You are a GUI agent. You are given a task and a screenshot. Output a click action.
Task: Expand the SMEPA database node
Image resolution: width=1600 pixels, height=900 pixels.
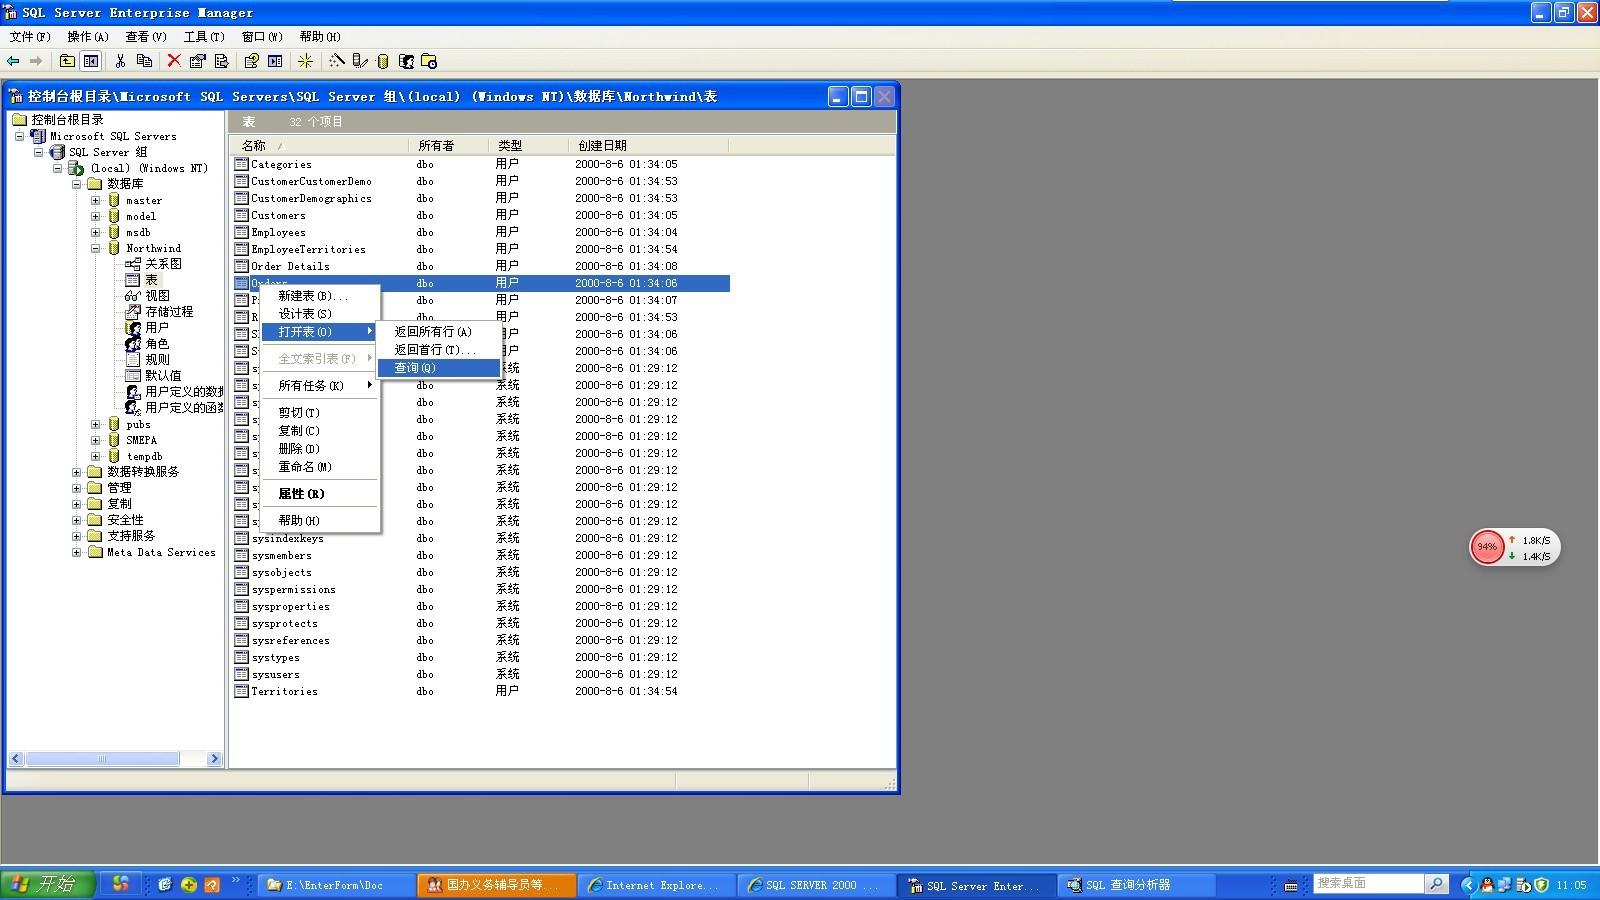pos(96,440)
